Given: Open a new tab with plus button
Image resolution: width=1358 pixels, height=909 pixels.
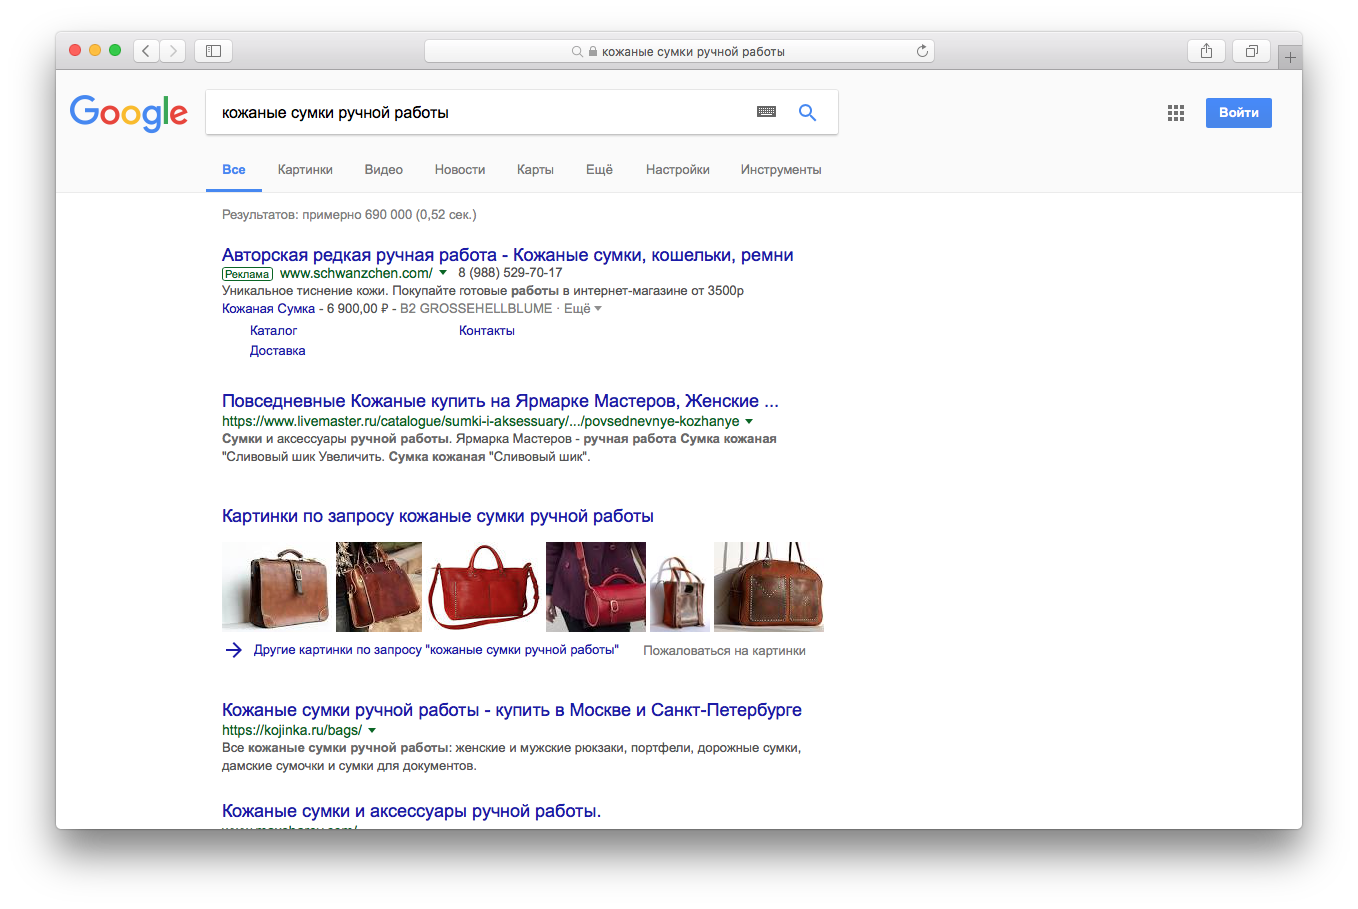Looking at the screenshot, I should [1290, 57].
